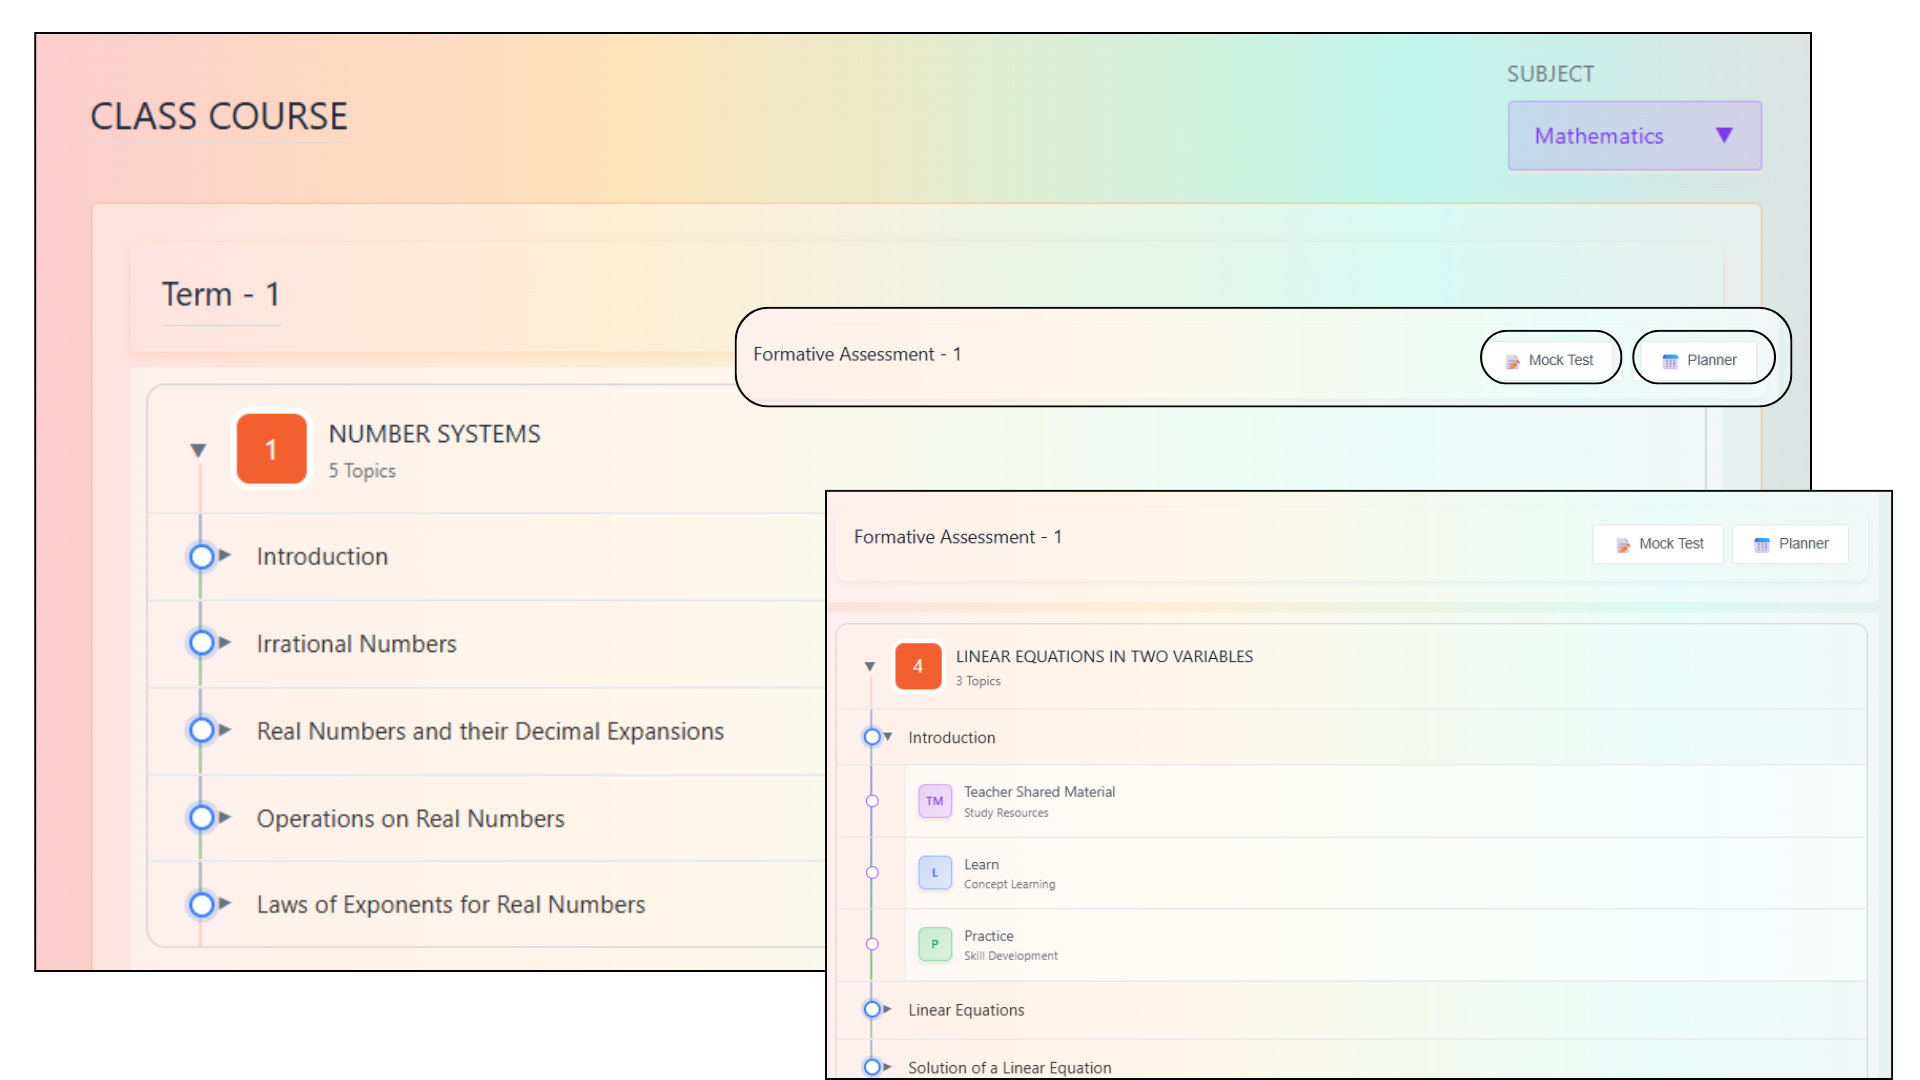Collapse the Number Systems chapter arrow
The image size is (1920, 1080).
[x=198, y=450]
